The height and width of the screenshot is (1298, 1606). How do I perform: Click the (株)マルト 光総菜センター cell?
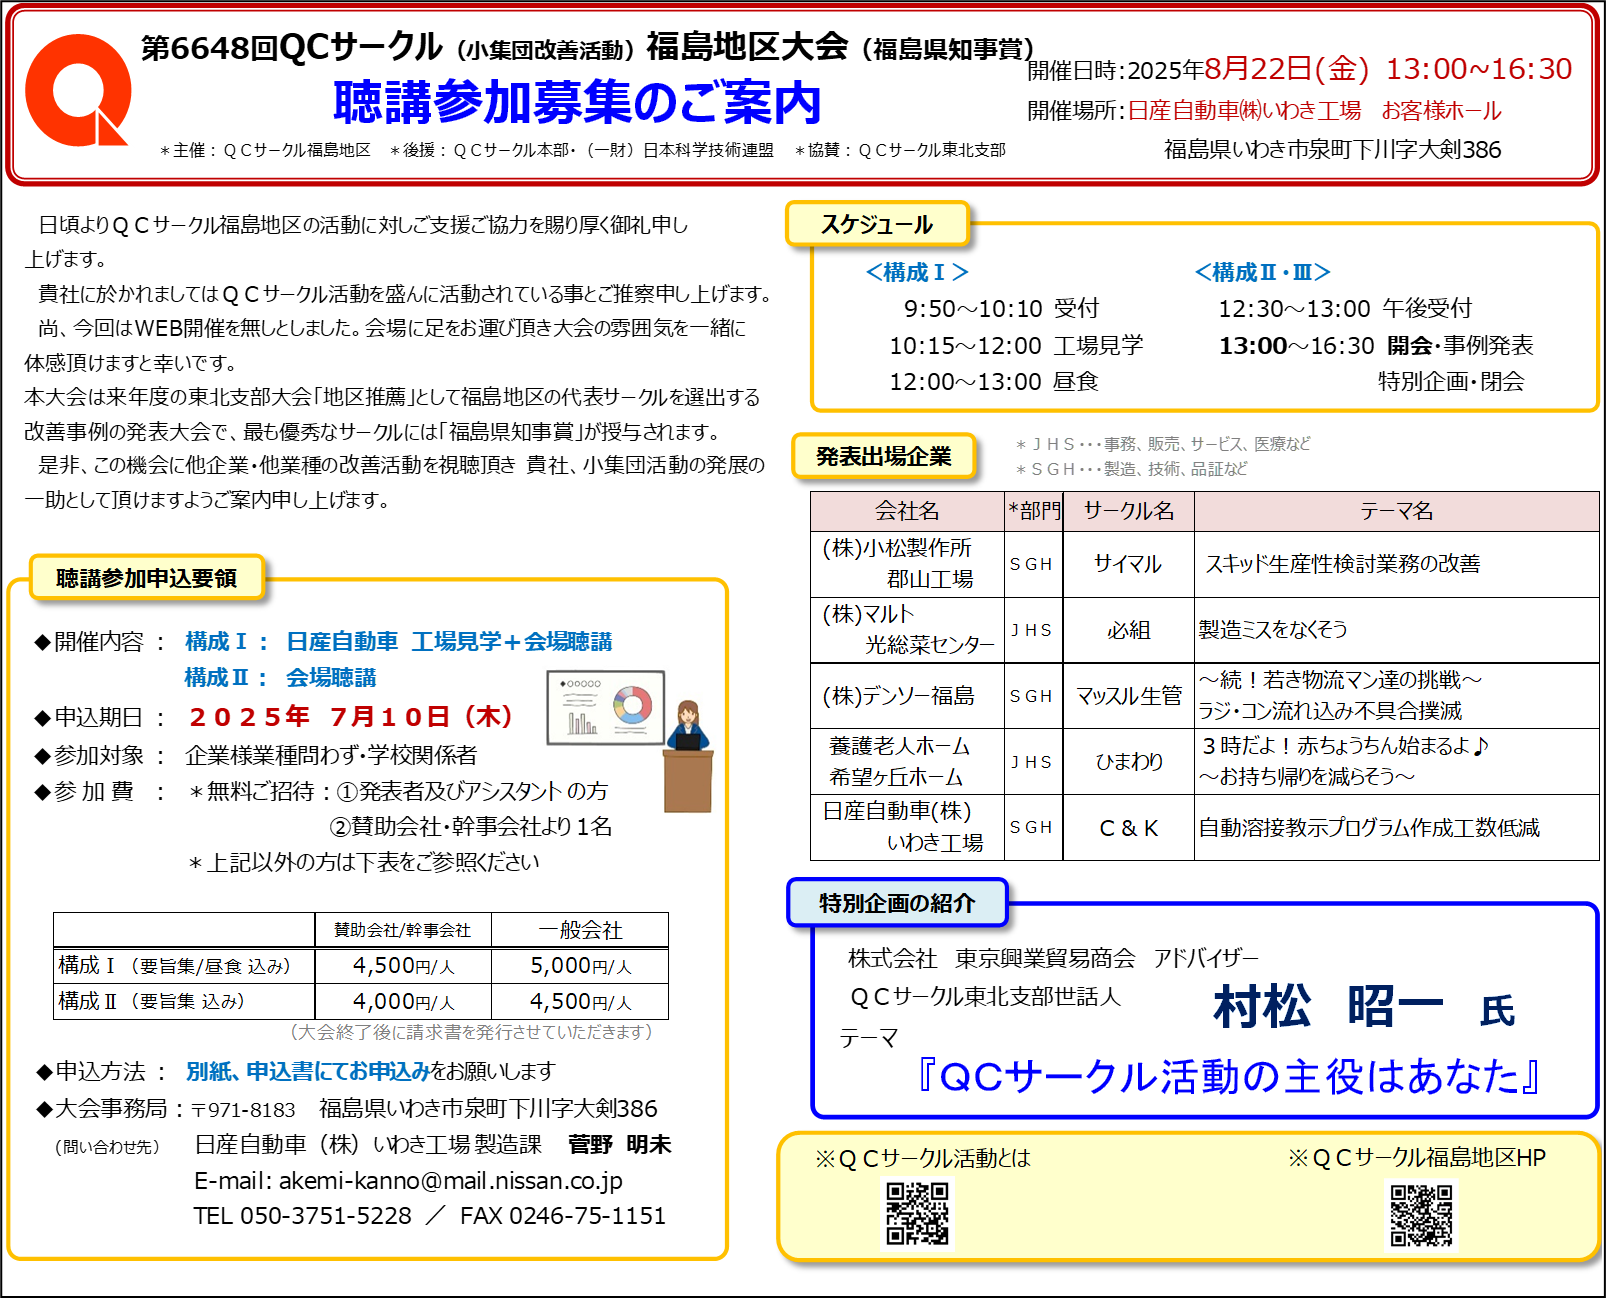click(x=907, y=630)
